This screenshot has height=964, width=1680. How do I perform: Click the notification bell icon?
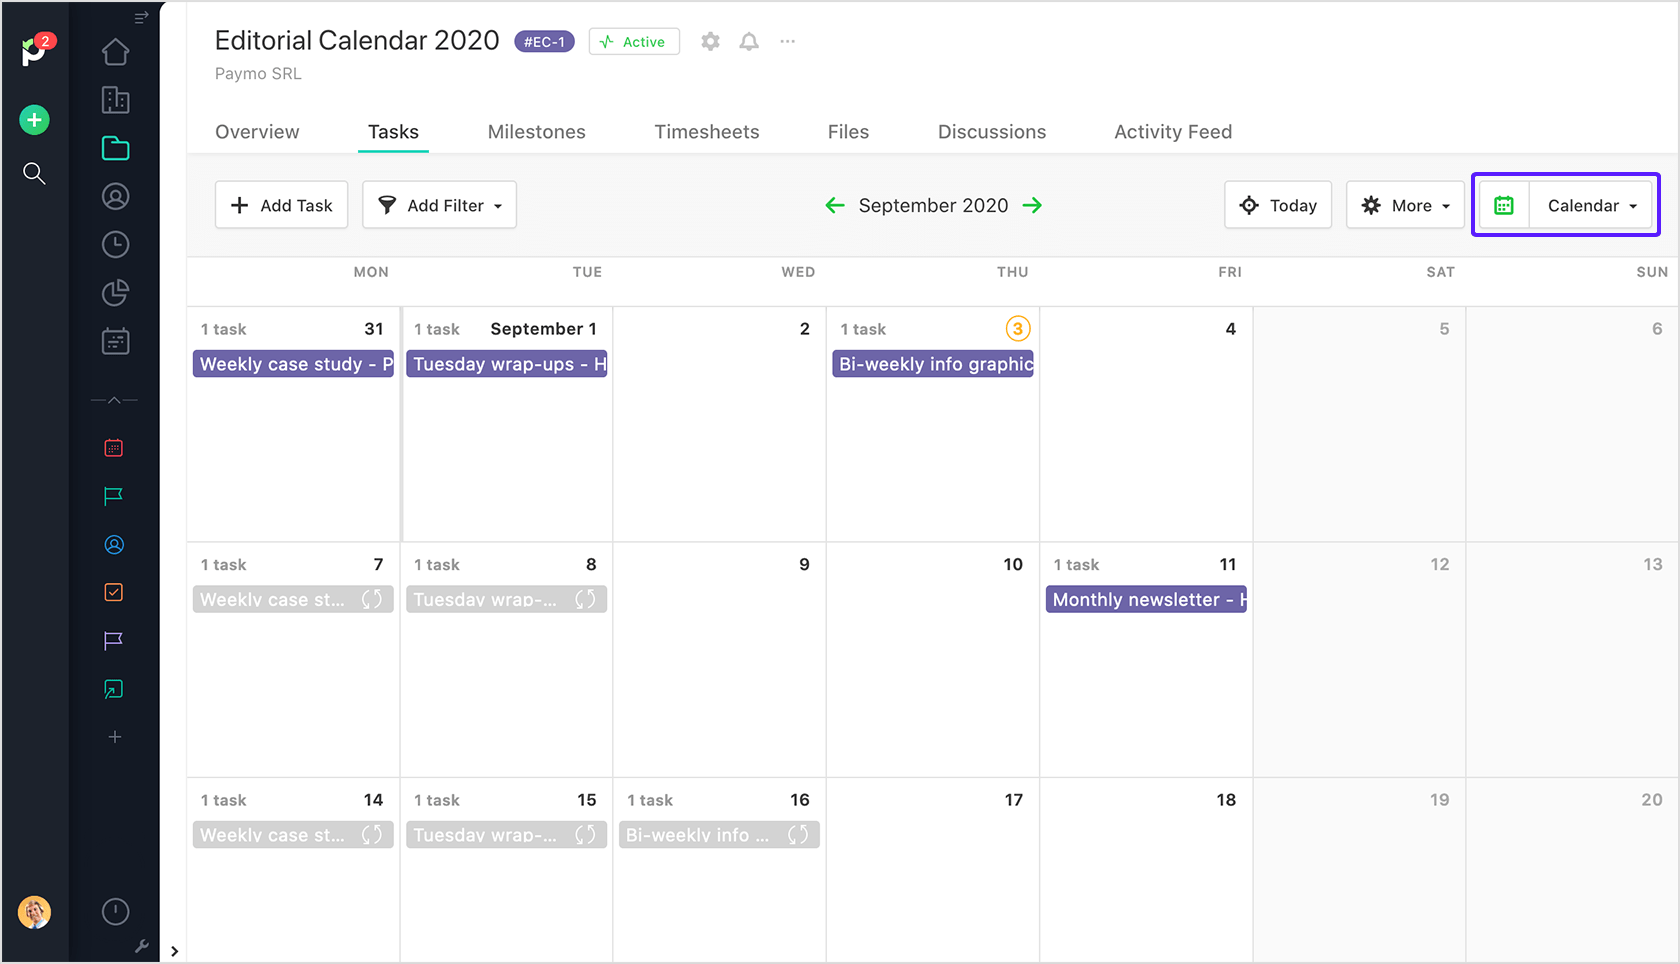749,42
